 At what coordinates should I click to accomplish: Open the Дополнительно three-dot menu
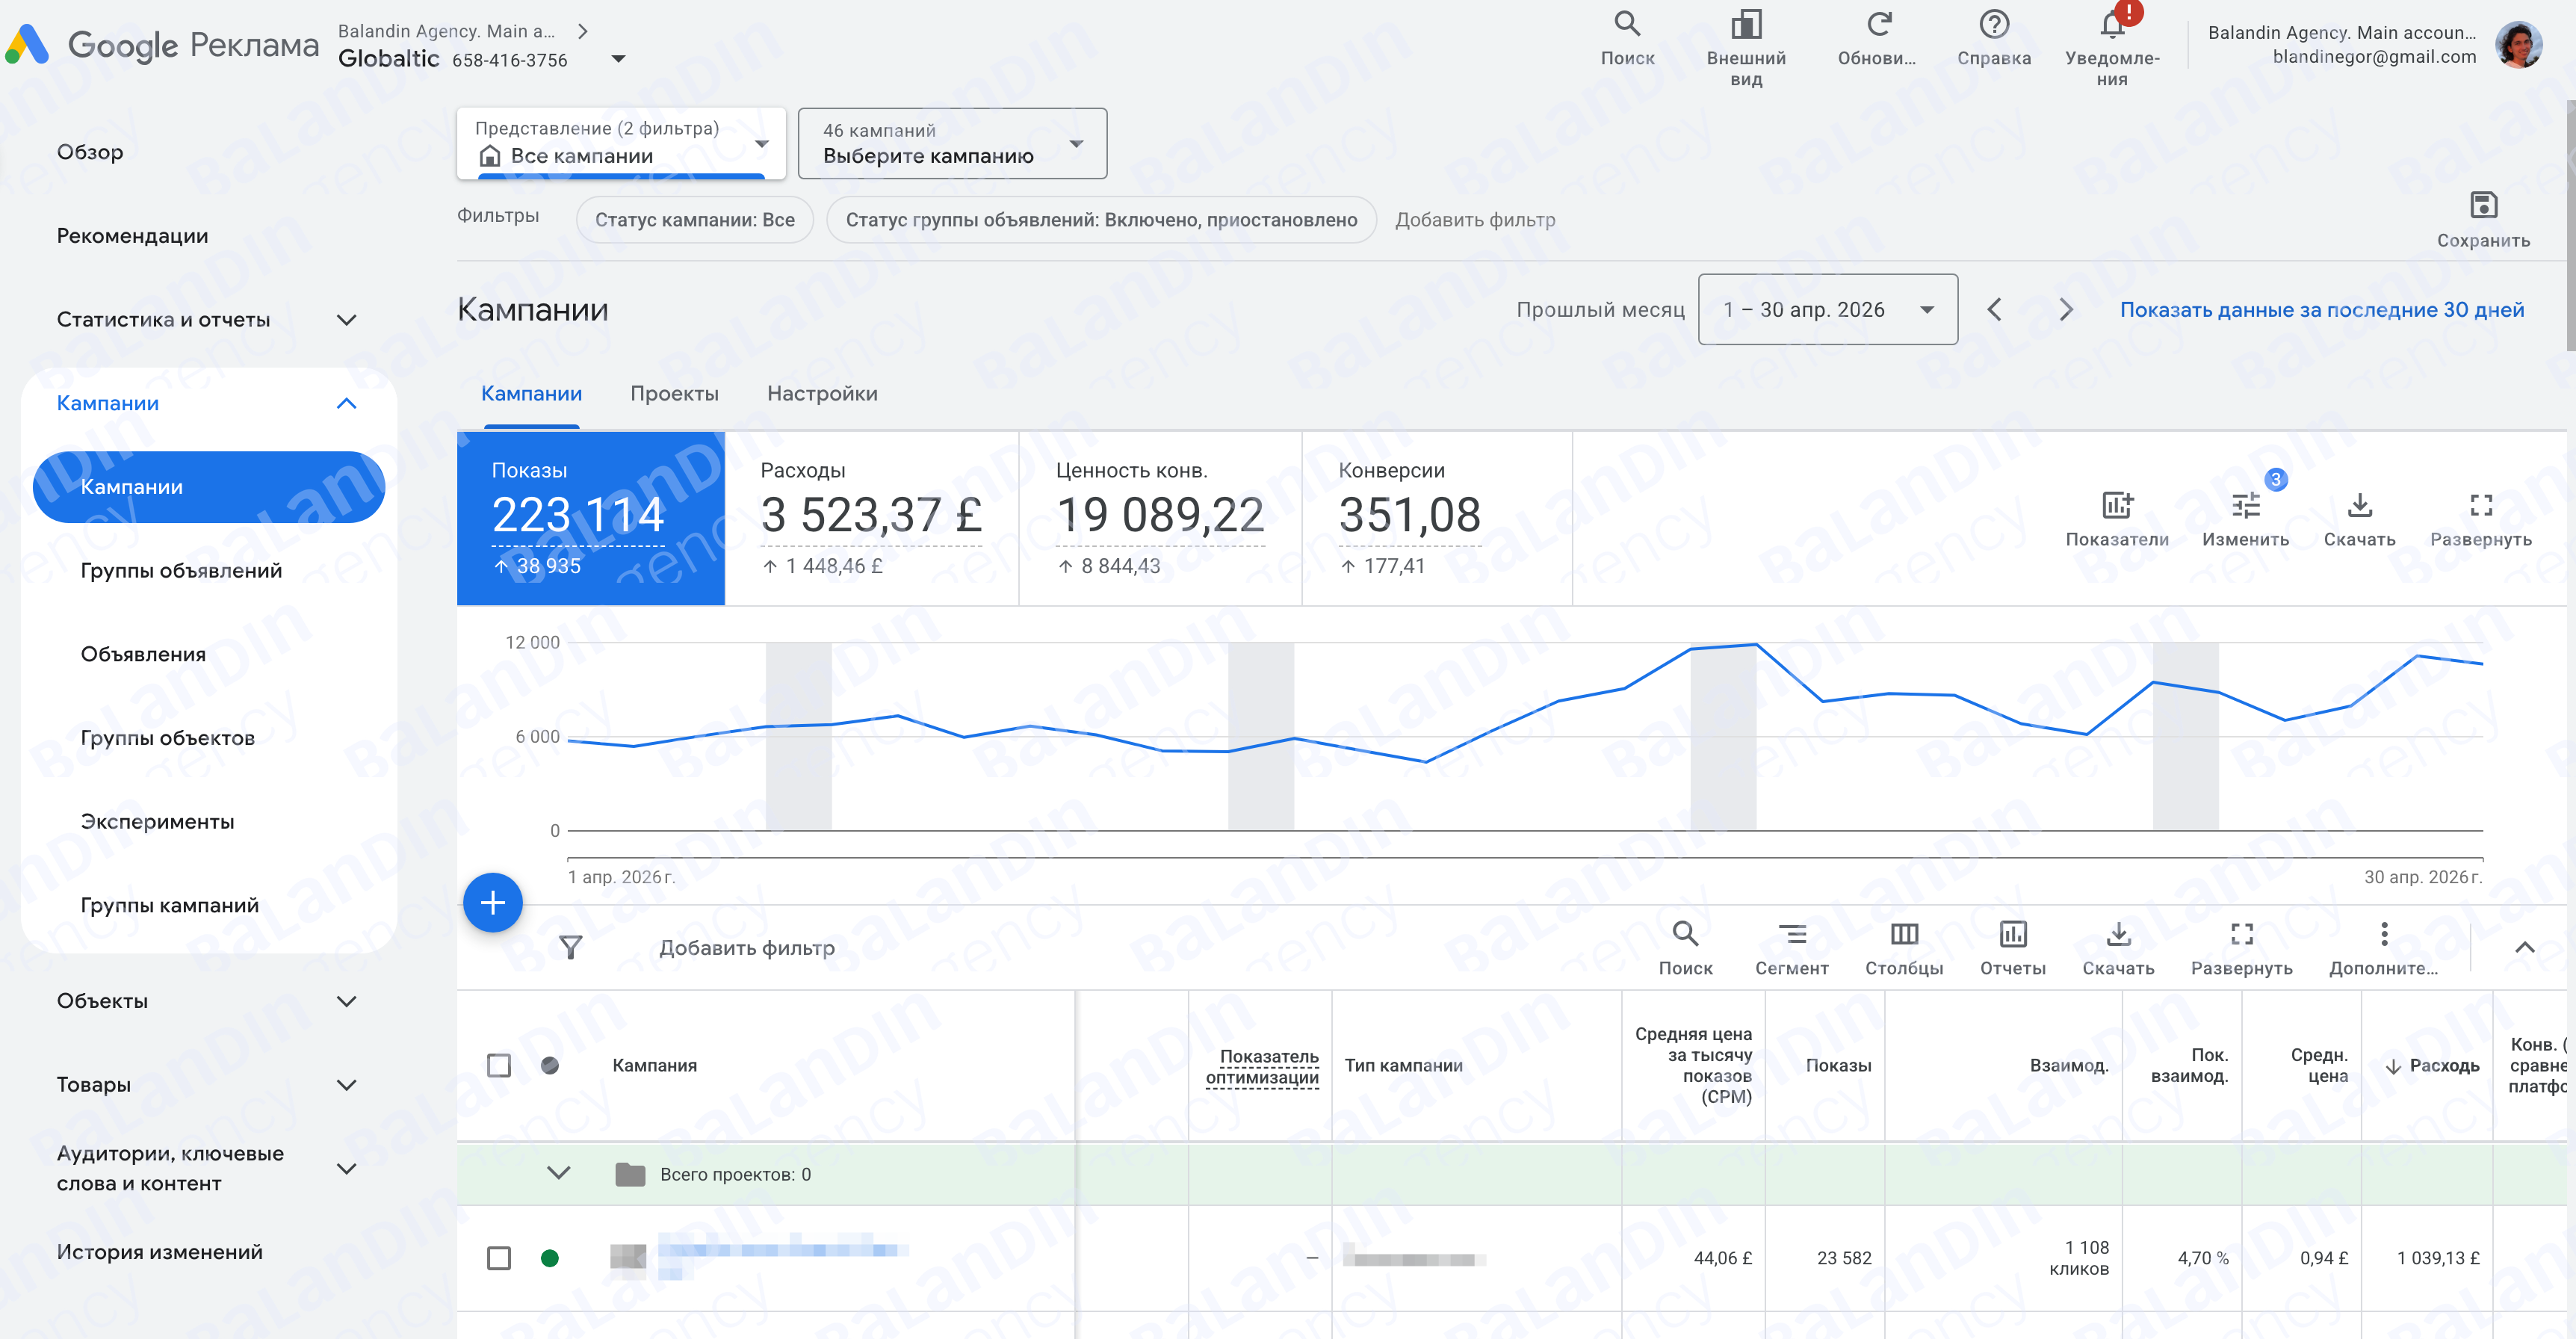[2384, 934]
